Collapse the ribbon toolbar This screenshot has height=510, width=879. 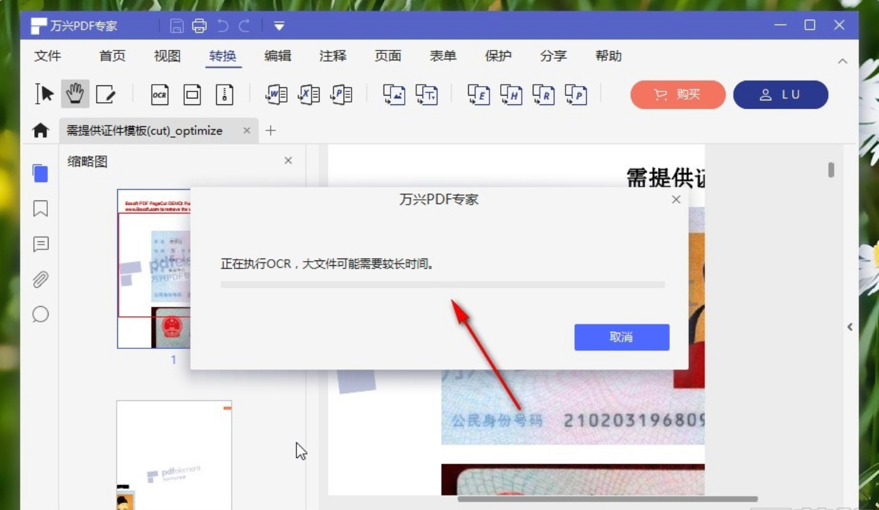pos(843,61)
